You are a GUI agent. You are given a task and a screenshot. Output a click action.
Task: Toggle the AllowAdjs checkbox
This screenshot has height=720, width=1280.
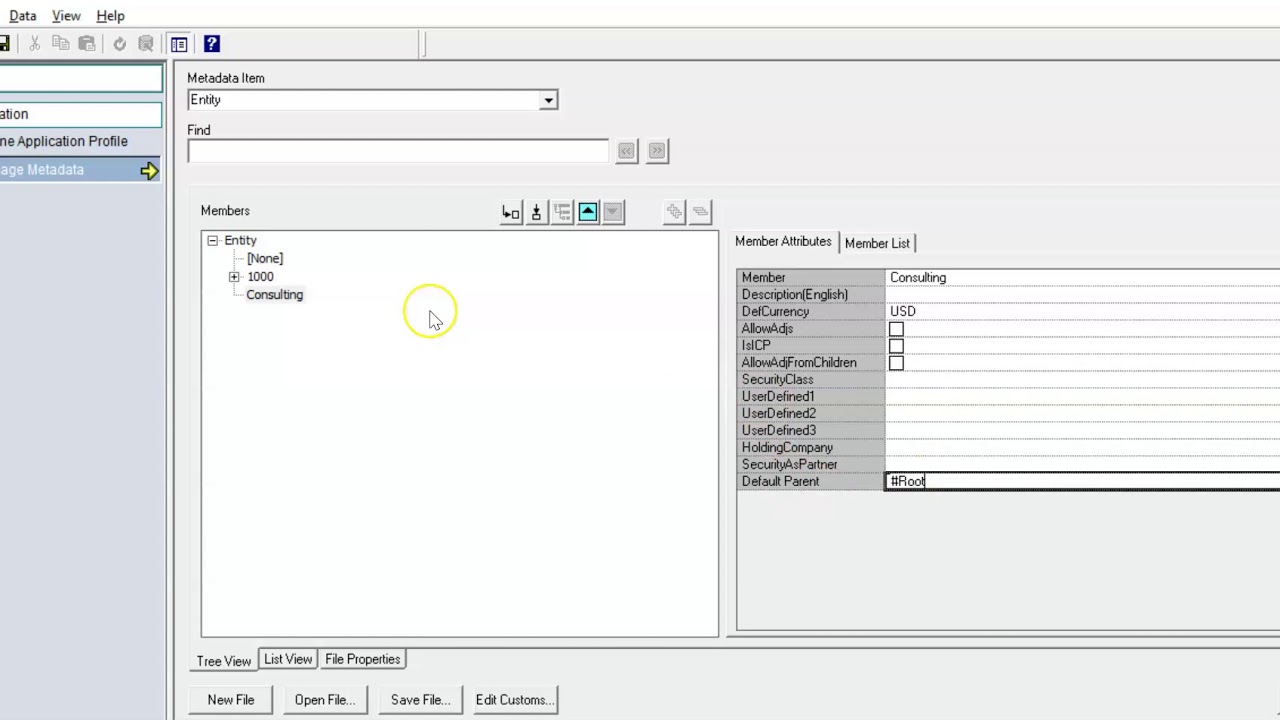[896, 329]
